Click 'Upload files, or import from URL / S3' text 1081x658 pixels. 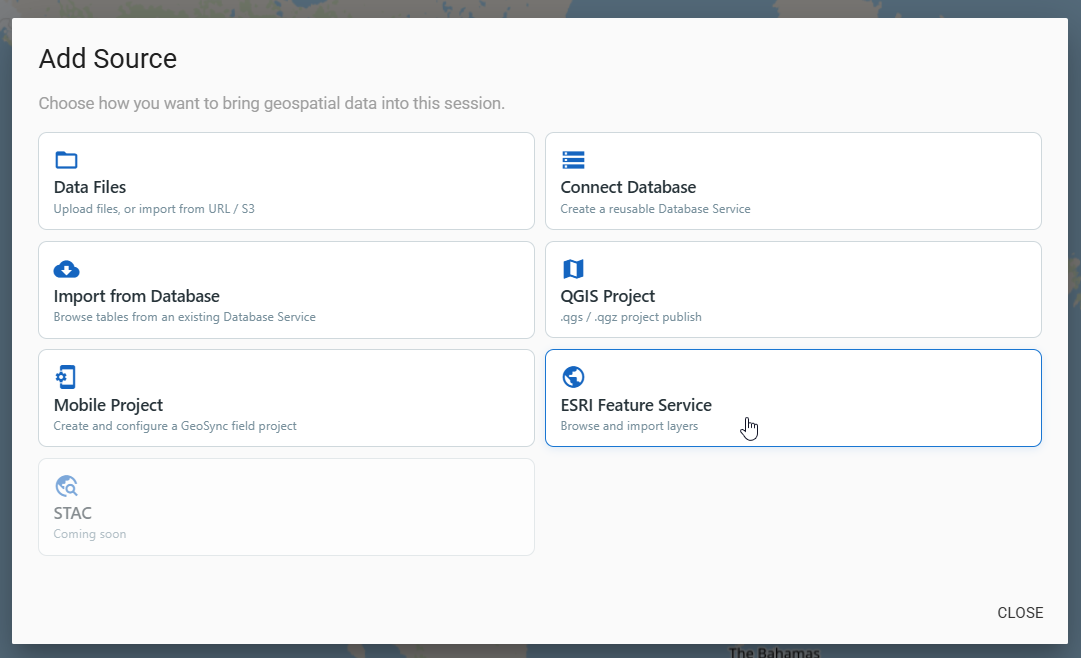click(x=154, y=209)
